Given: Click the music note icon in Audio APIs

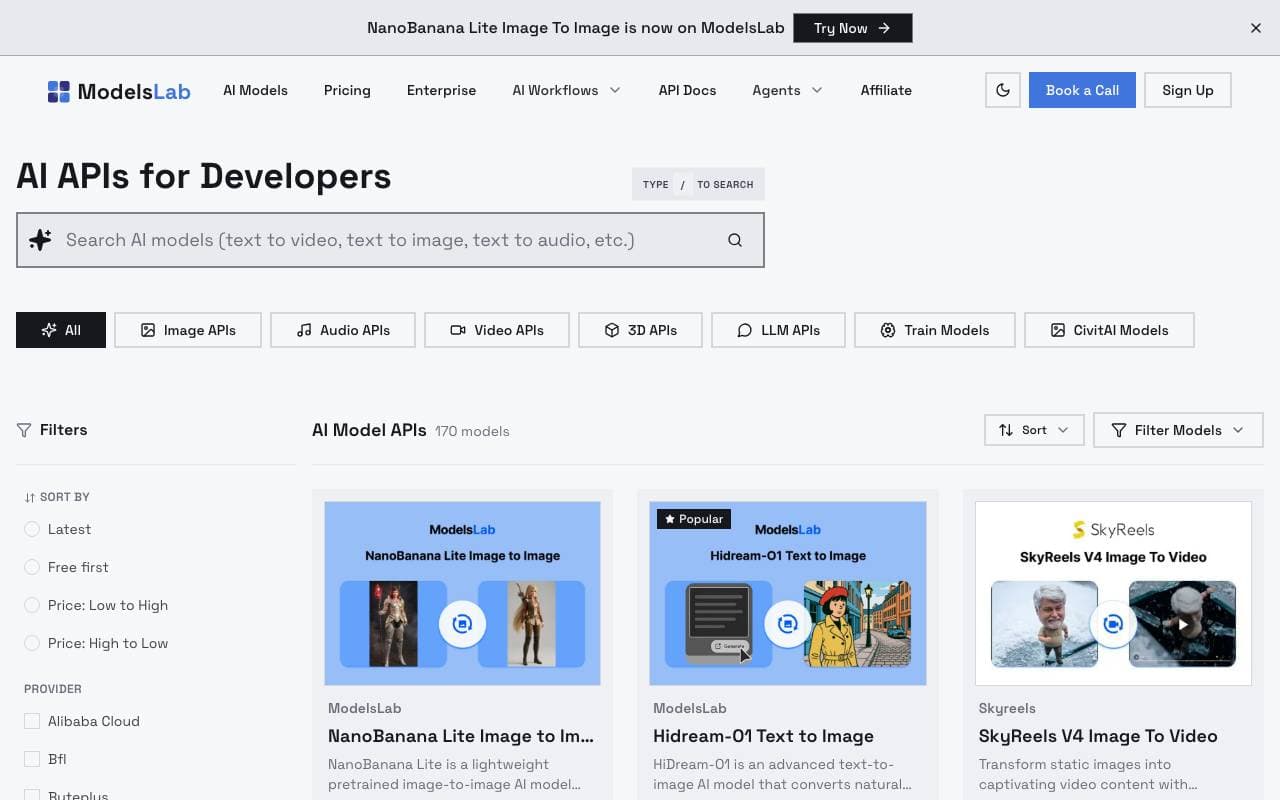Looking at the screenshot, I should (304, 330).
